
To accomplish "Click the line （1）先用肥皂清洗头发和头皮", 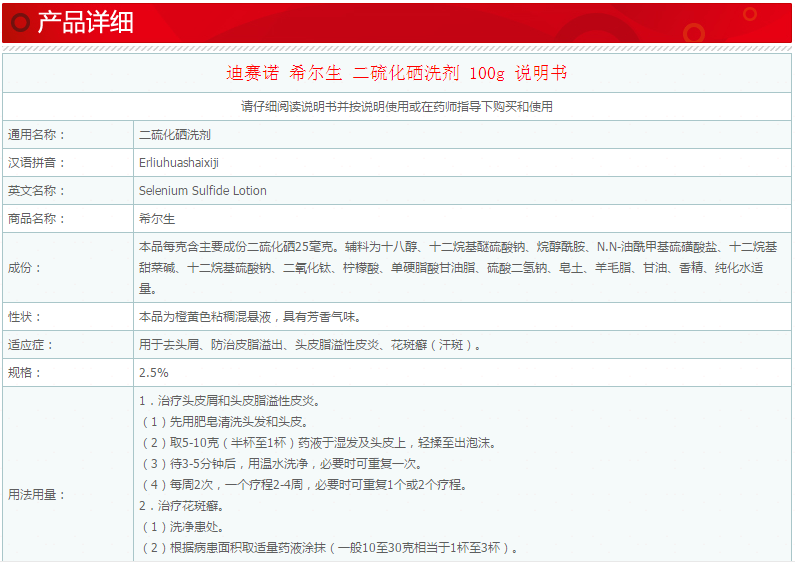I will [224, 421].
